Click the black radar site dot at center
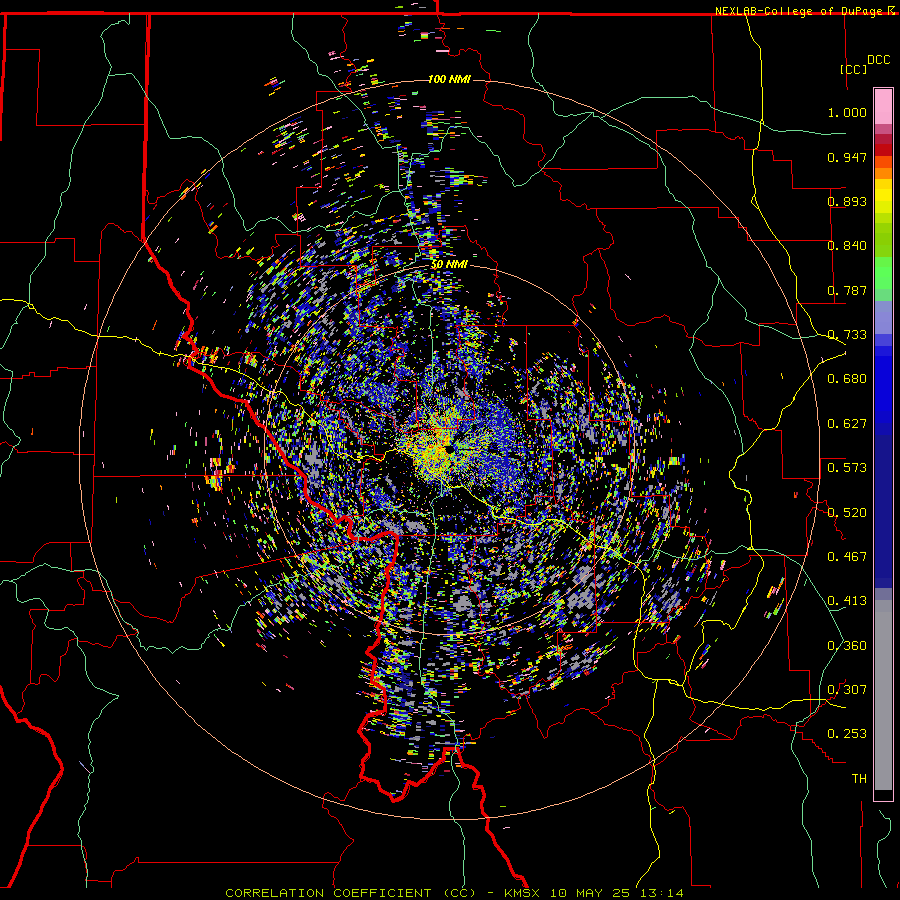900x900 pixels. coord(449,449)
